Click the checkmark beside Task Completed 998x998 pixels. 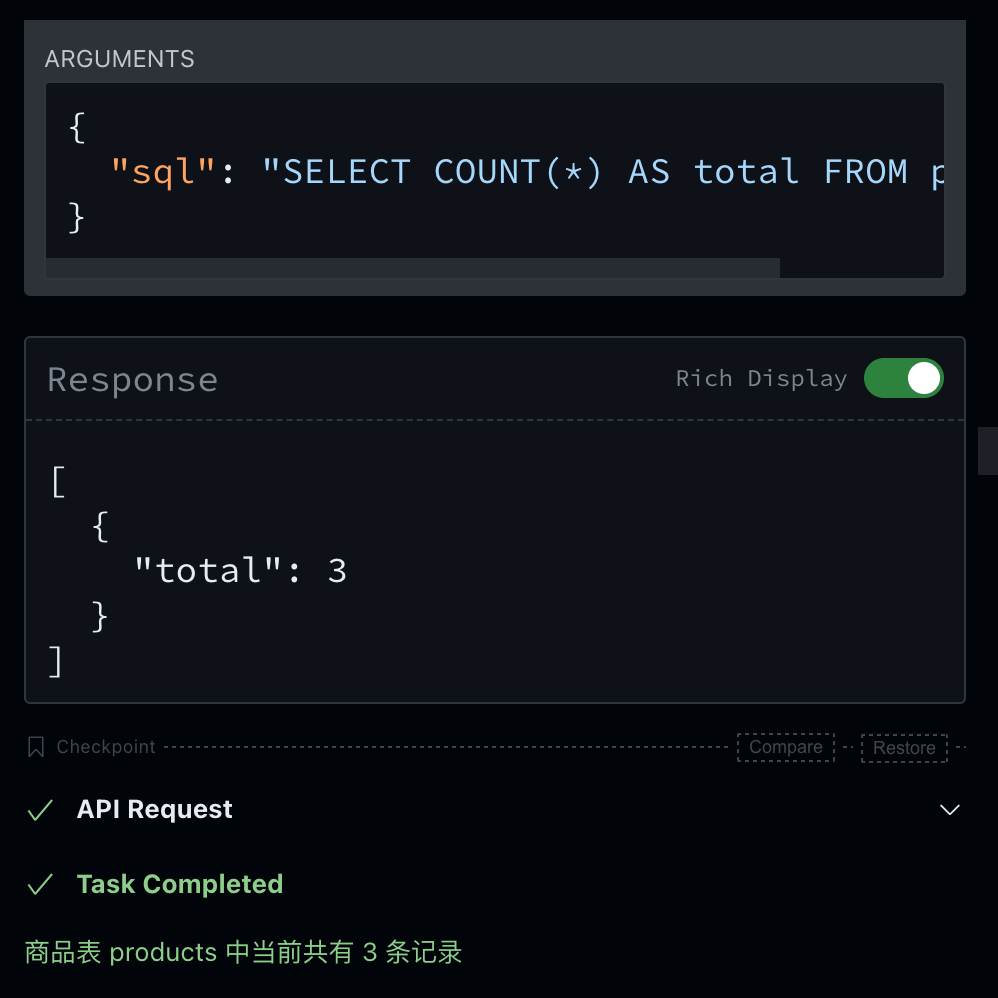(40, 885)
